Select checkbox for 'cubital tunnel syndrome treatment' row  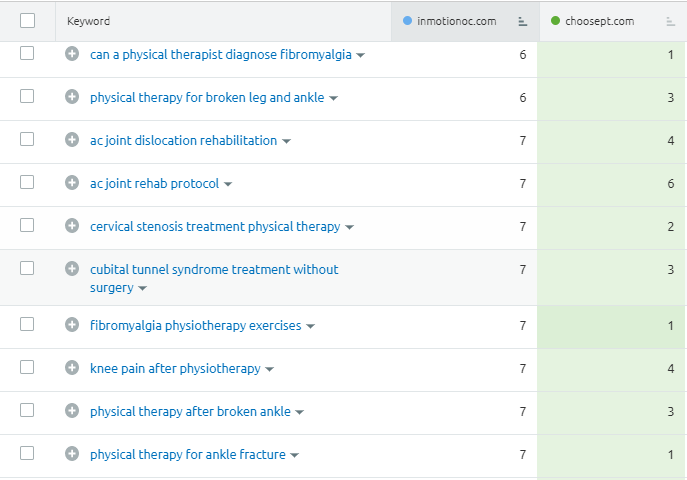point(27,268)
